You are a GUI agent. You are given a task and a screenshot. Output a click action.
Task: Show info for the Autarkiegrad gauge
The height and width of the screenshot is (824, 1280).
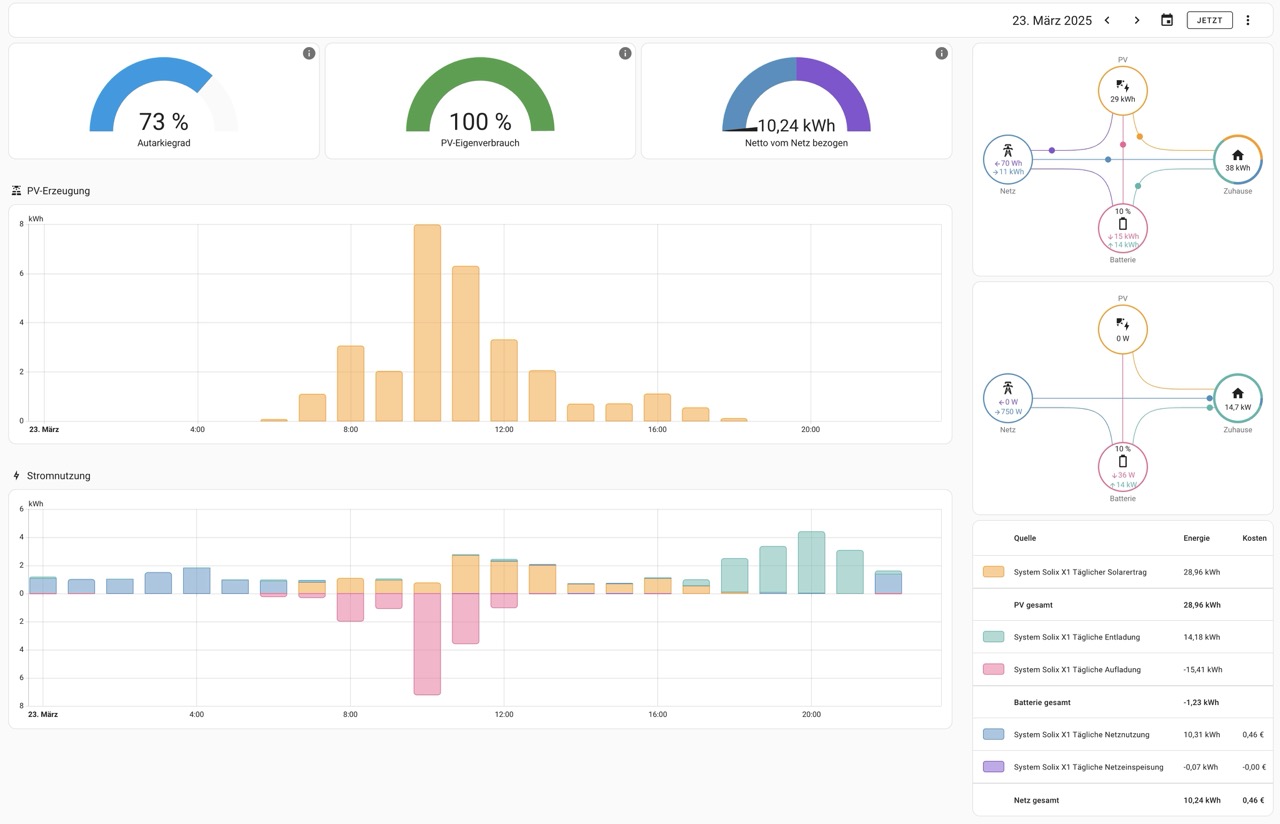pos(309,53)
